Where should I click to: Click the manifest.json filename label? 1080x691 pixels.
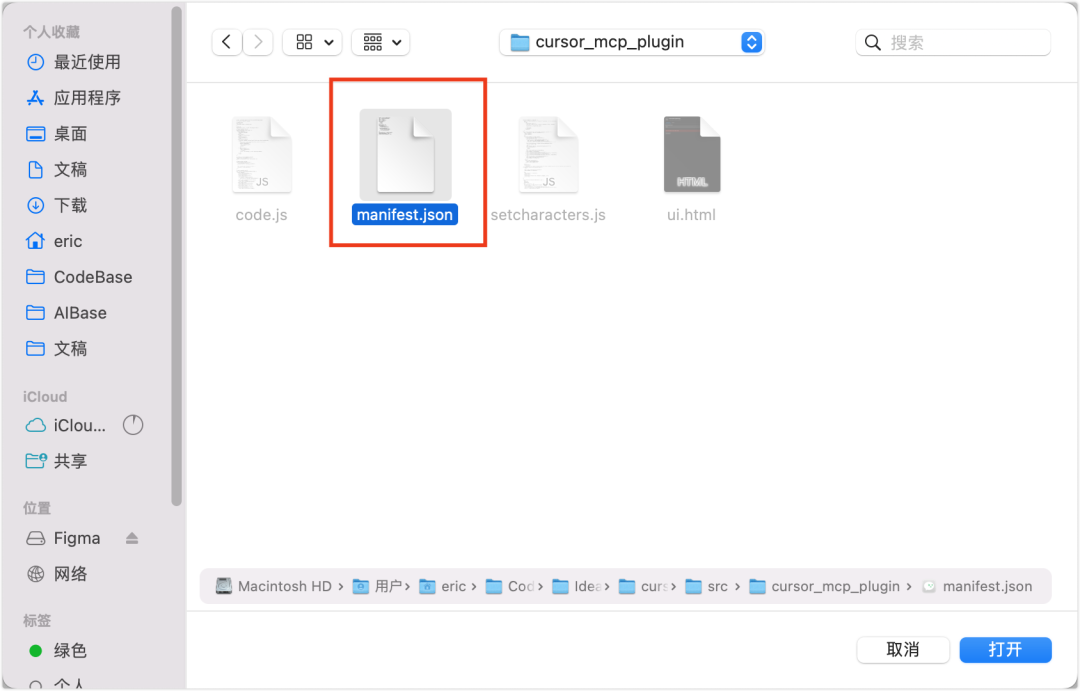click(405, 215)
